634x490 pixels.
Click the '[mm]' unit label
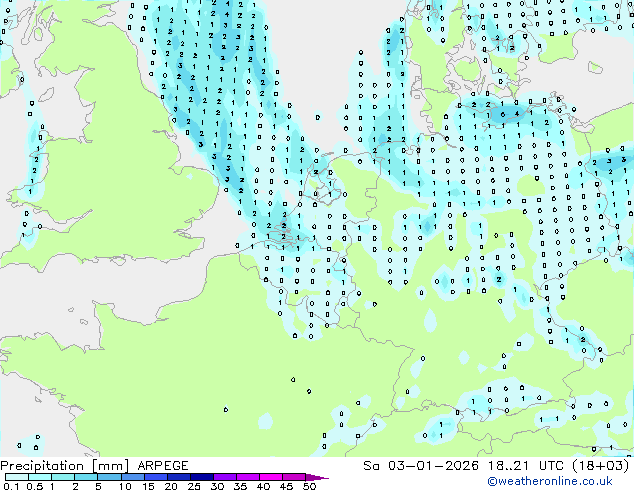(110, 466)
